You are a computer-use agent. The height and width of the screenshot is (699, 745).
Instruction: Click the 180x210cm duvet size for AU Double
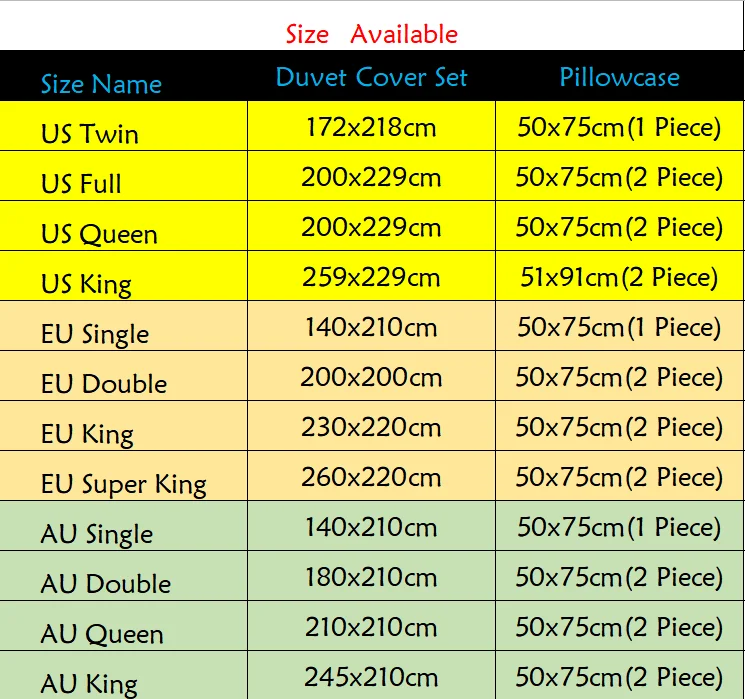click(x=371, y=578)
